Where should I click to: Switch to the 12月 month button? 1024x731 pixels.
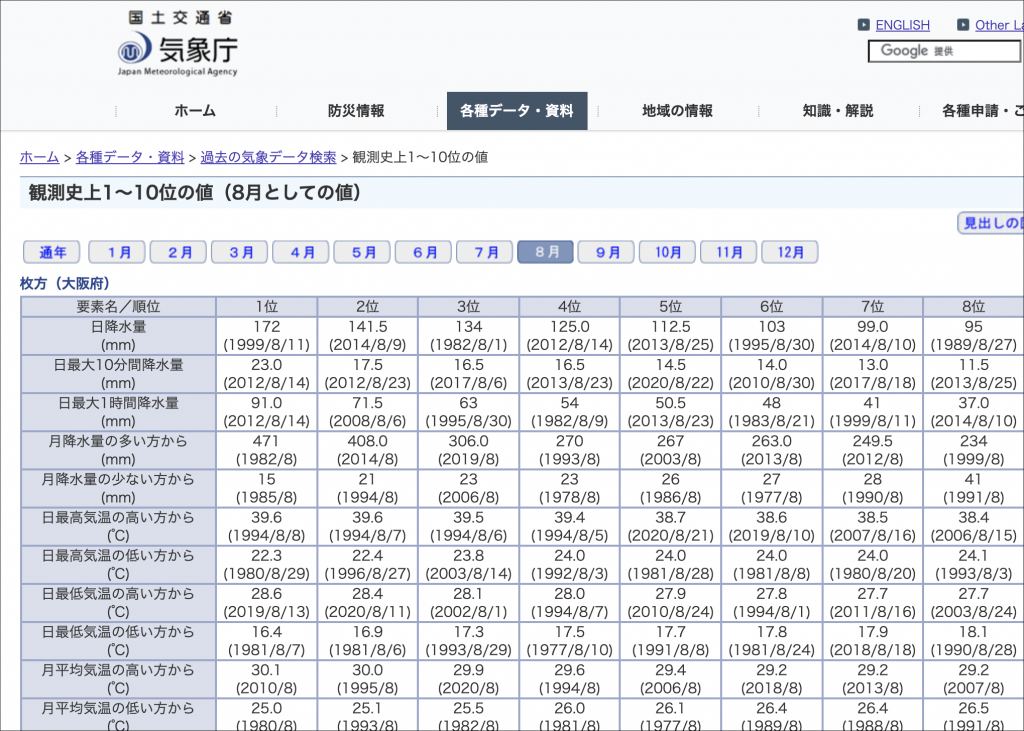[789, 252]
